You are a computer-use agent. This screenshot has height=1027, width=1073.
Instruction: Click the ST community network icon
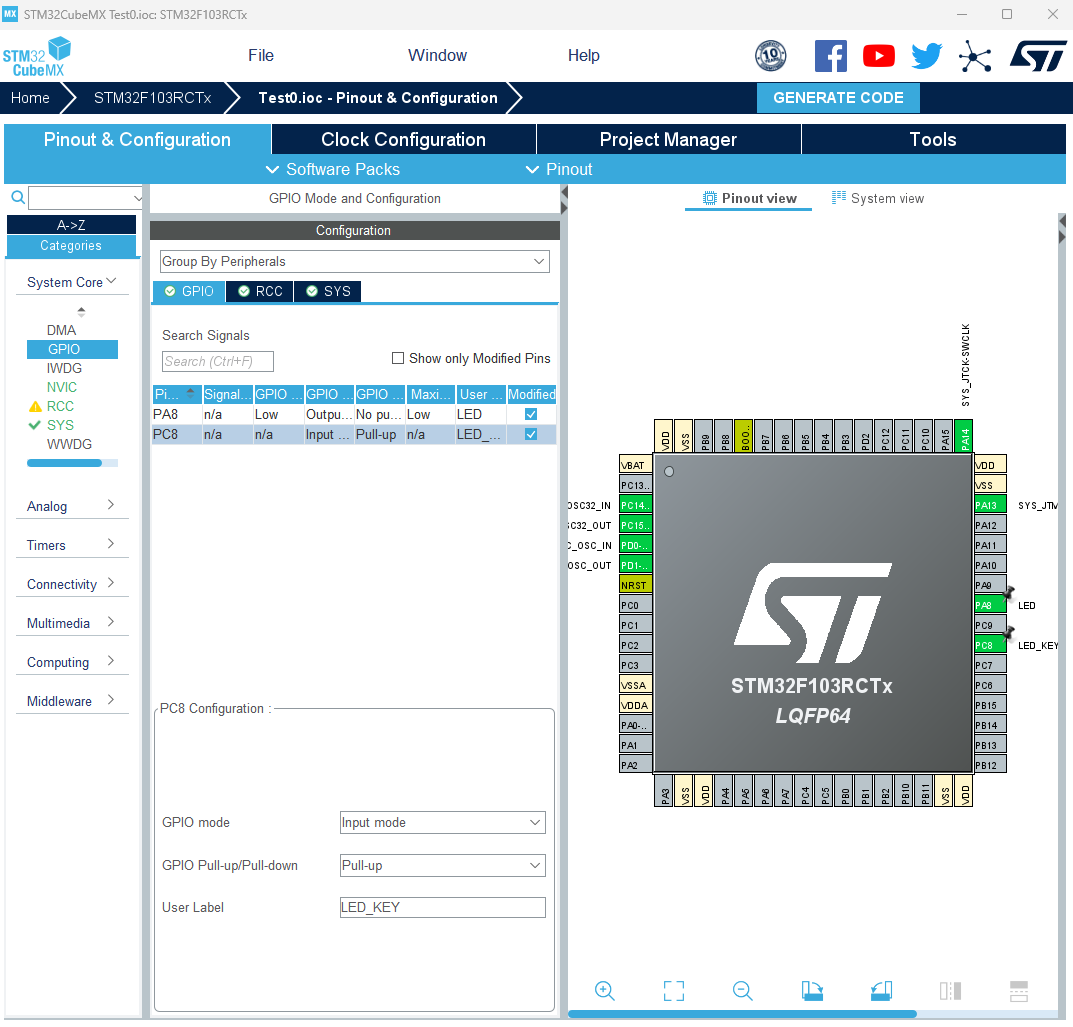pos(975,56)
